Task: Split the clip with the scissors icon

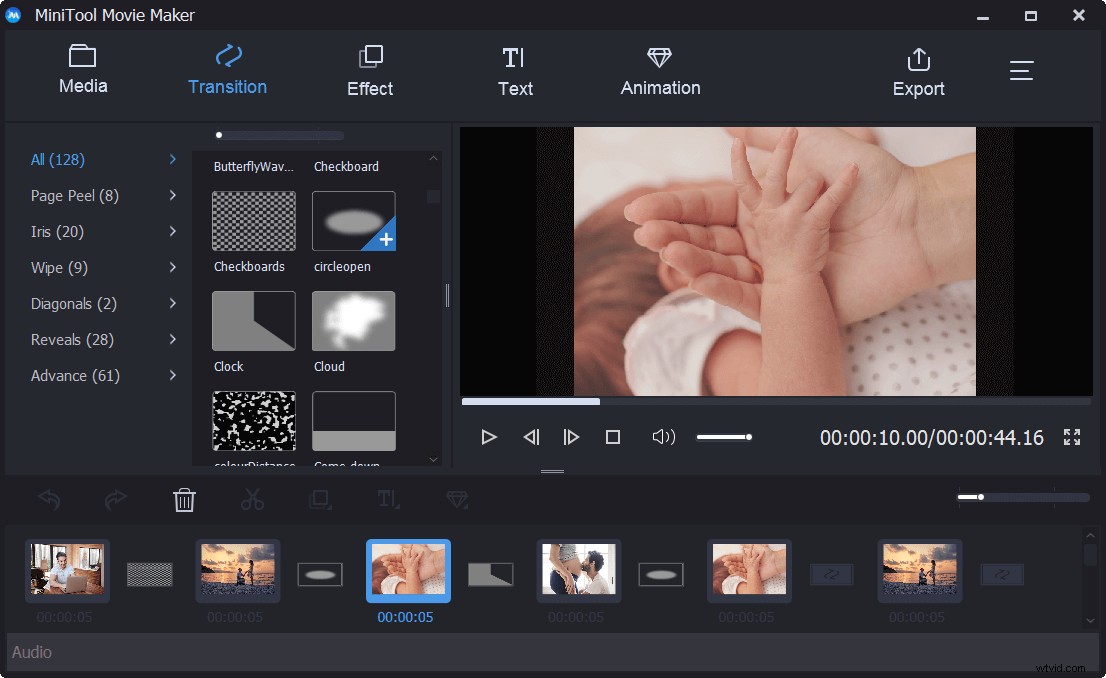Action: coord(252,499)
